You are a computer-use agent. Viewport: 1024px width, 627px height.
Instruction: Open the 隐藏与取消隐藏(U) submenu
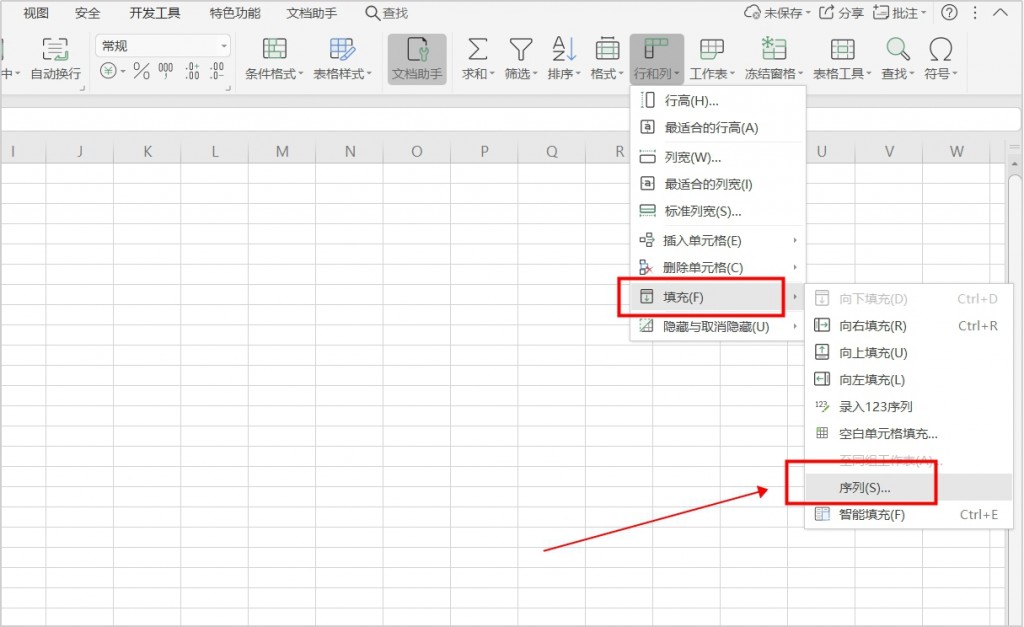718,326
